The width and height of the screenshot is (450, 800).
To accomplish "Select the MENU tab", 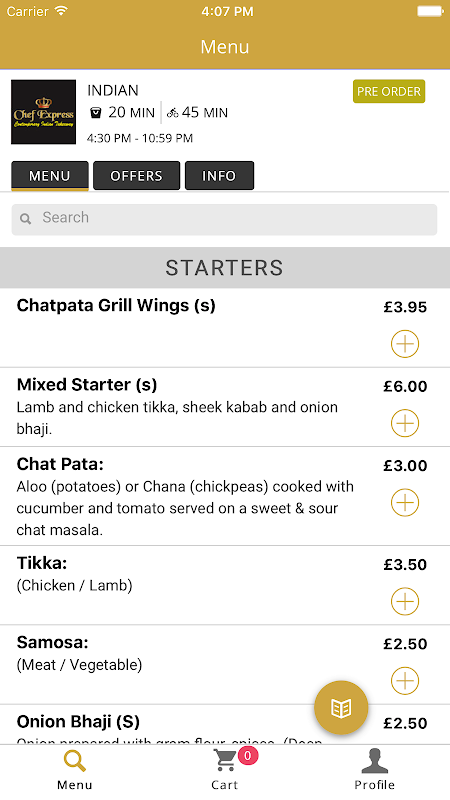I will point(49,176).
